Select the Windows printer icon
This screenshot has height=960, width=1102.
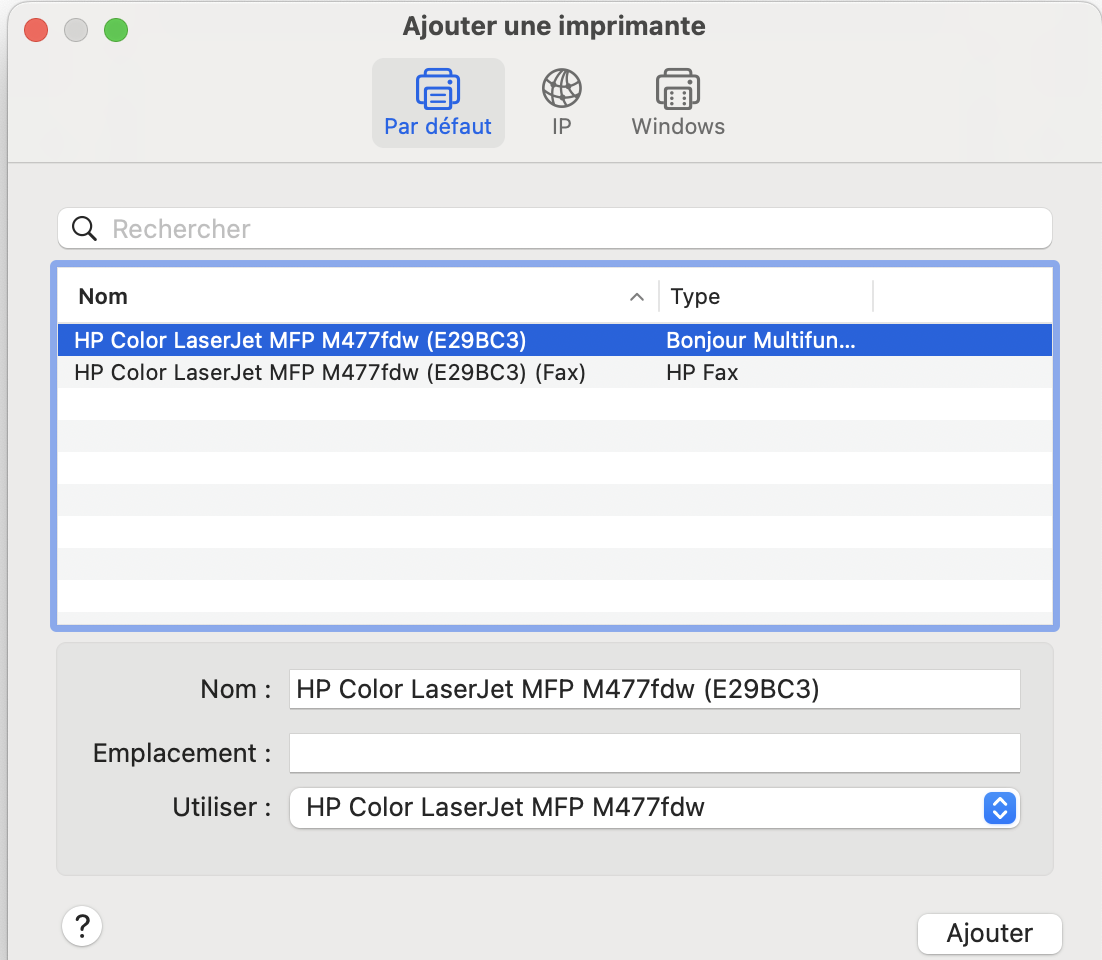tap(677, 89)
